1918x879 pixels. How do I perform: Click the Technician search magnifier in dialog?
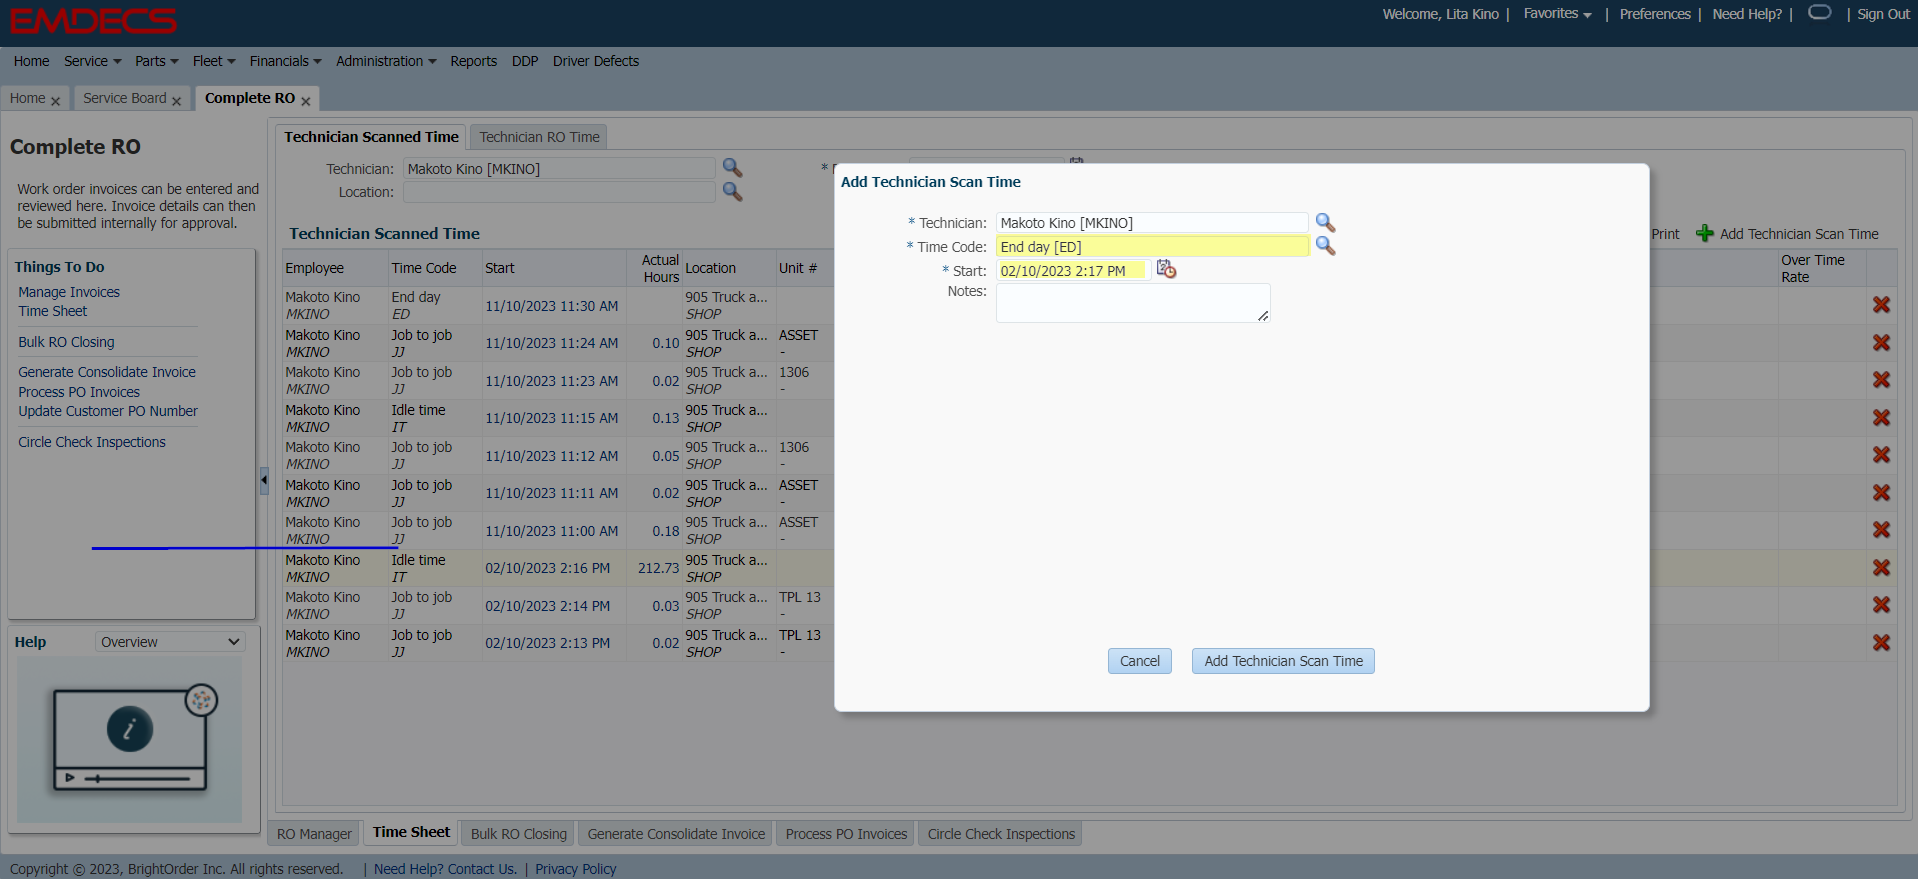tap(1325, 223)
